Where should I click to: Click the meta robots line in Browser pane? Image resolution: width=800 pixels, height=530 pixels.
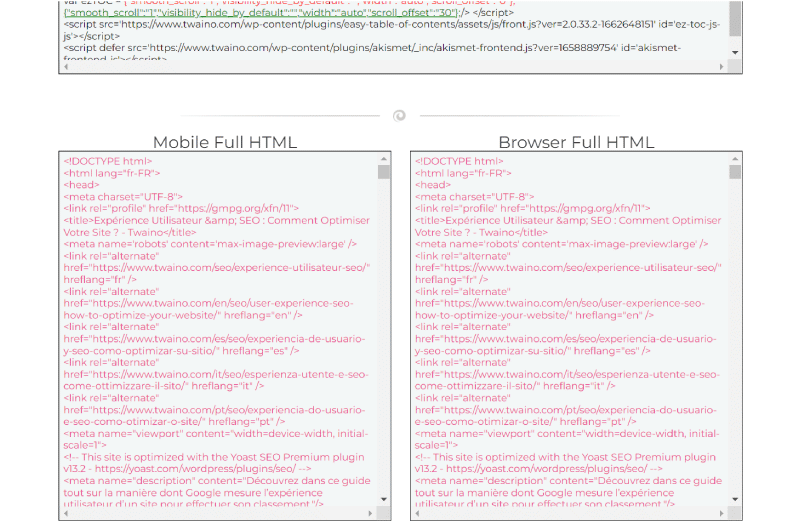coord(562,244)
